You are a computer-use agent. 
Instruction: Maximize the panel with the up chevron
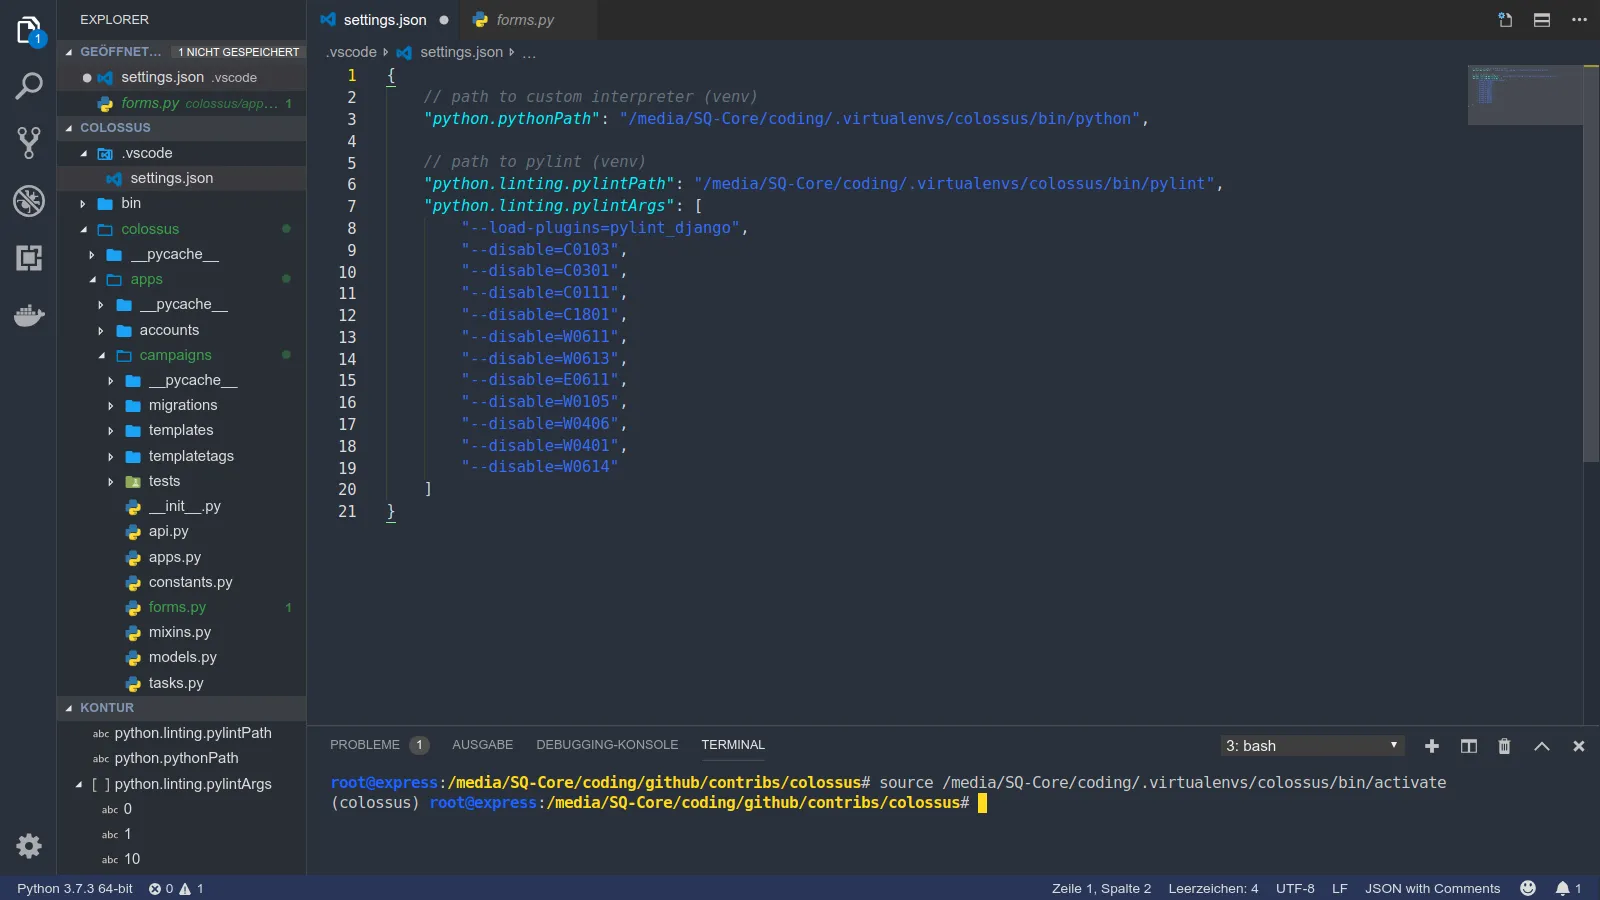point(1542,746)
